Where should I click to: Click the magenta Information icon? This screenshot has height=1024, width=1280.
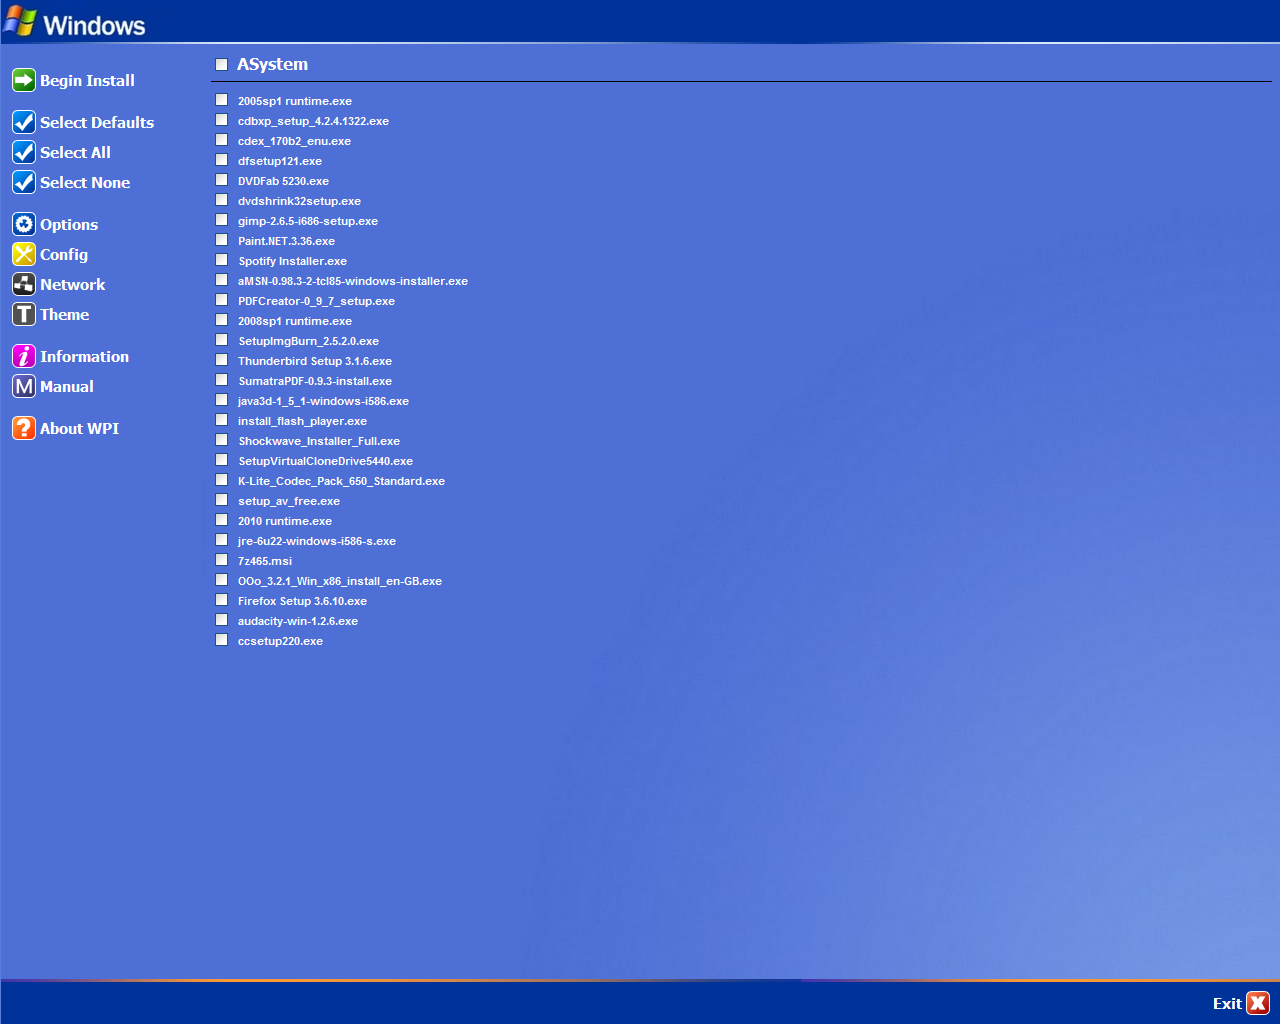[24, 356]
